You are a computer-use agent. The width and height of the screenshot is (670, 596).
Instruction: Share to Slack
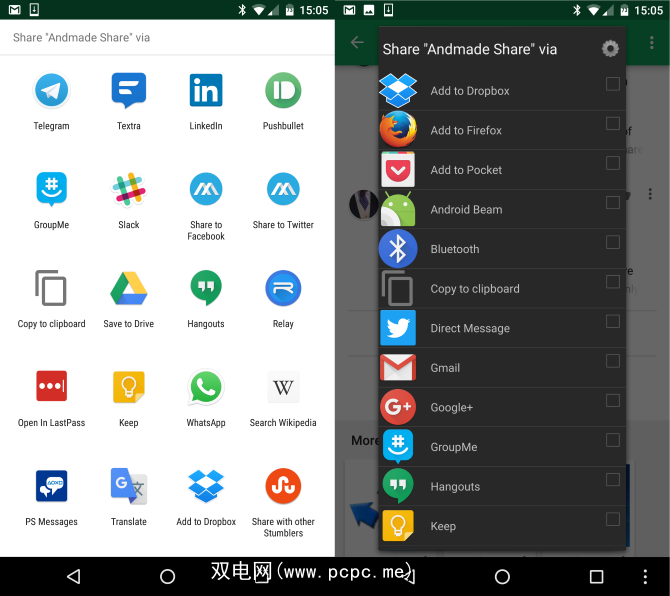129,189
